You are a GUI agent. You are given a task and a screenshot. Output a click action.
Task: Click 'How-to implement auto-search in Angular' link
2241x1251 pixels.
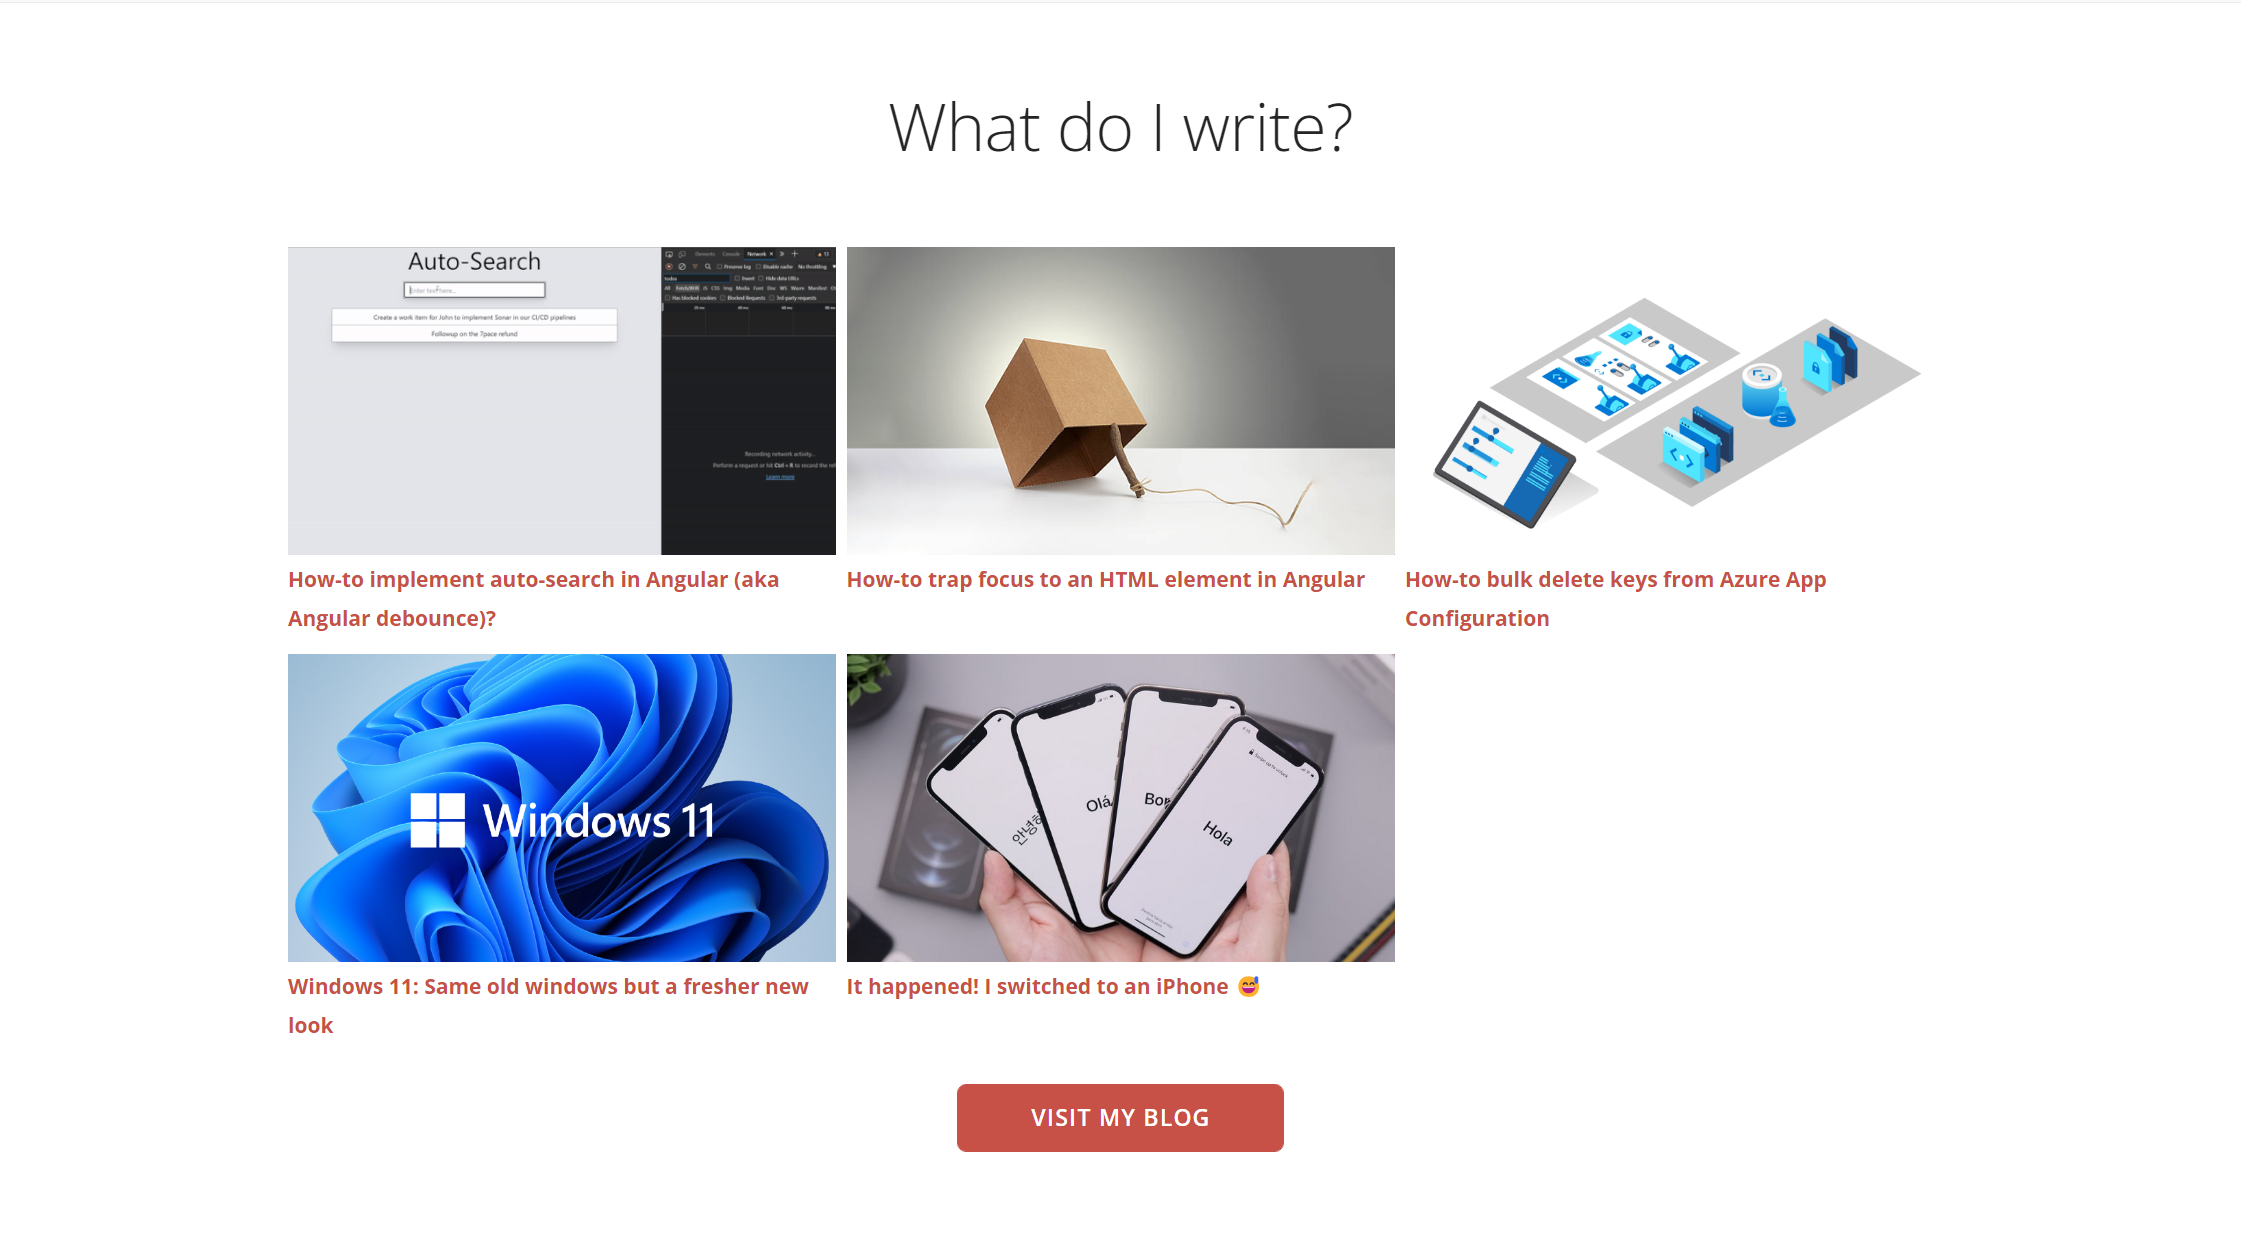point(534,597)
